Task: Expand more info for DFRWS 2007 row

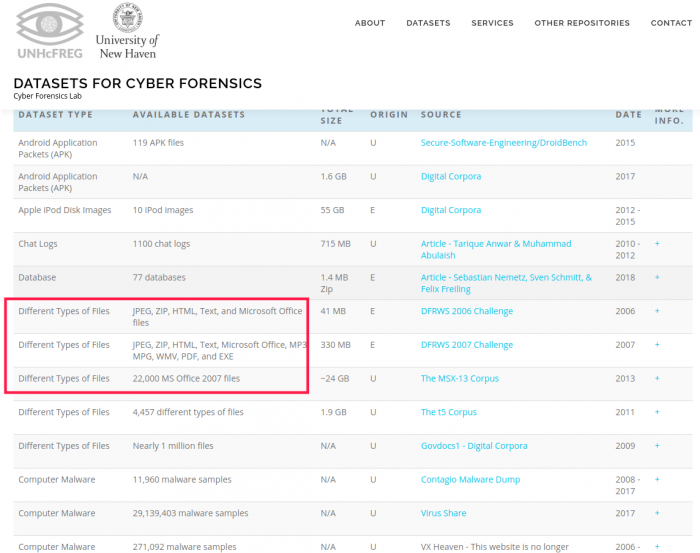Action: pyautogui.click(x=657, y=344)
